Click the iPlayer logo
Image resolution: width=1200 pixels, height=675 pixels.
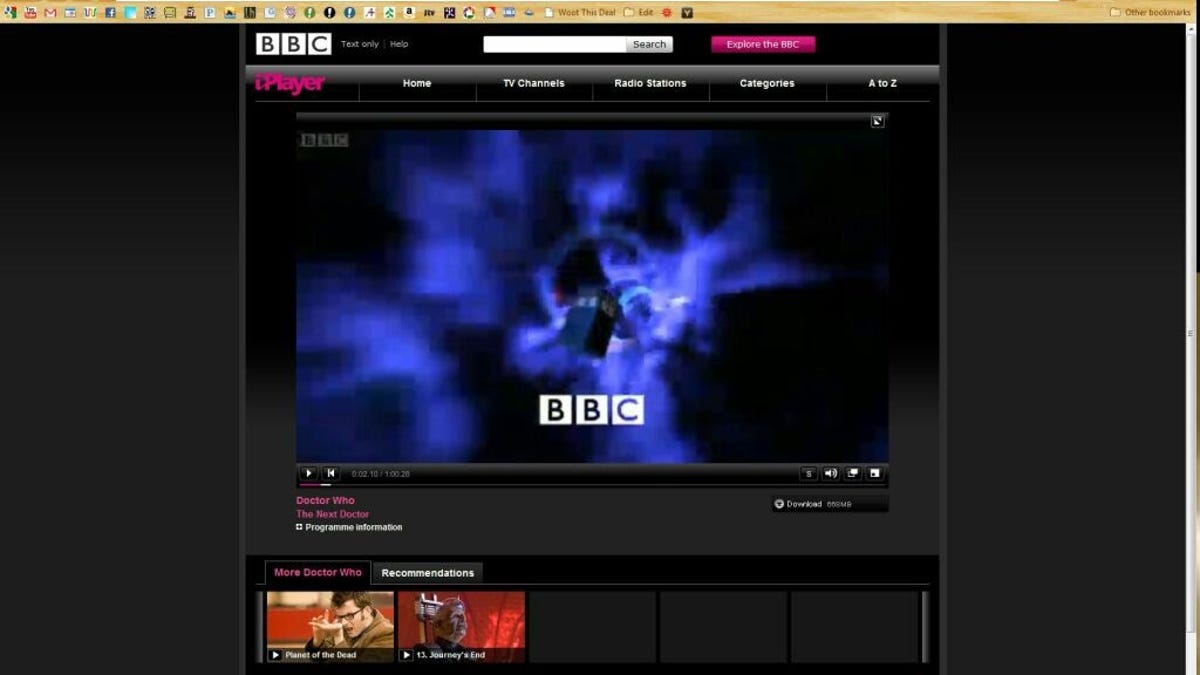[x=290, y=84]
